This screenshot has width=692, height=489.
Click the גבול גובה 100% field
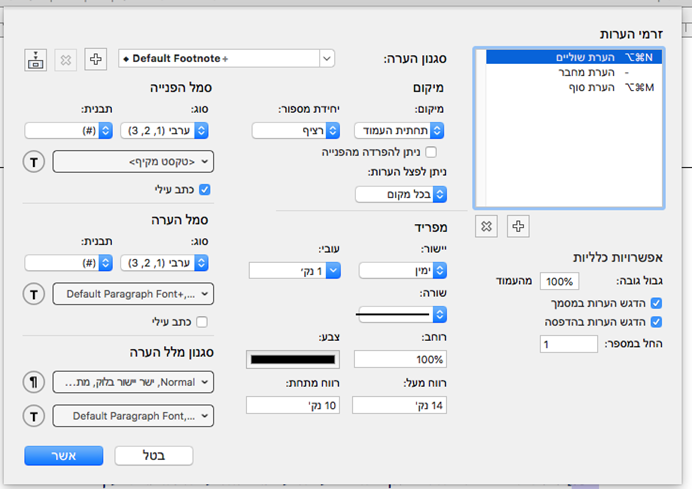pyautogui.click(x=560, y=281)
